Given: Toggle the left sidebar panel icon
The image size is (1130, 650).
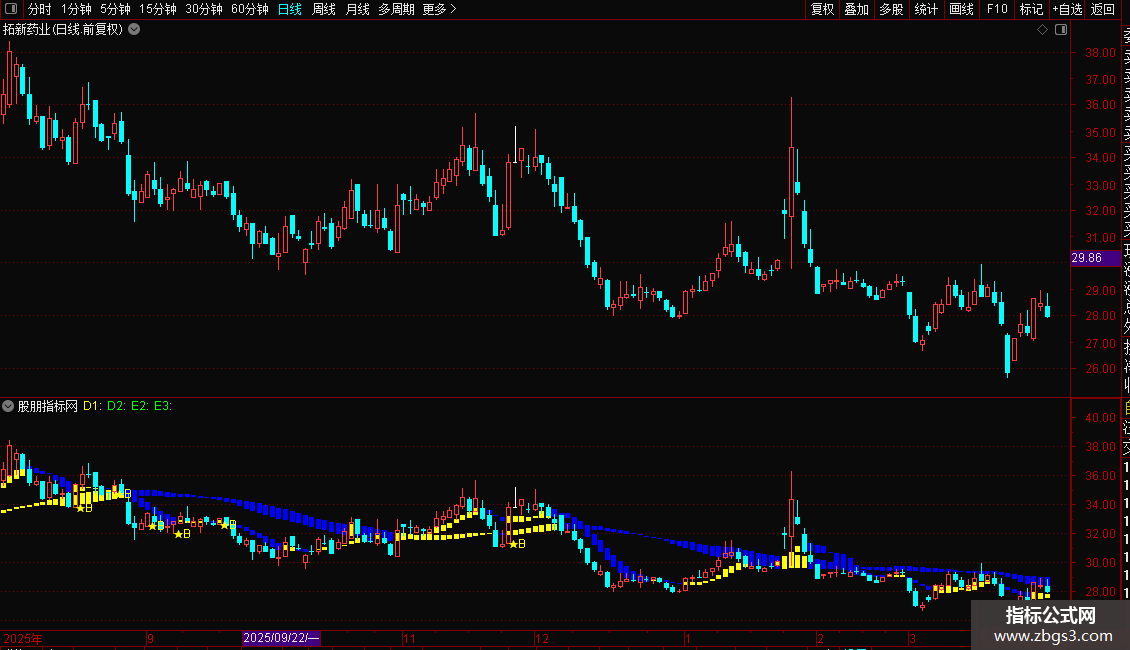Looking at the screenshot, I should (x=11, y=9).
